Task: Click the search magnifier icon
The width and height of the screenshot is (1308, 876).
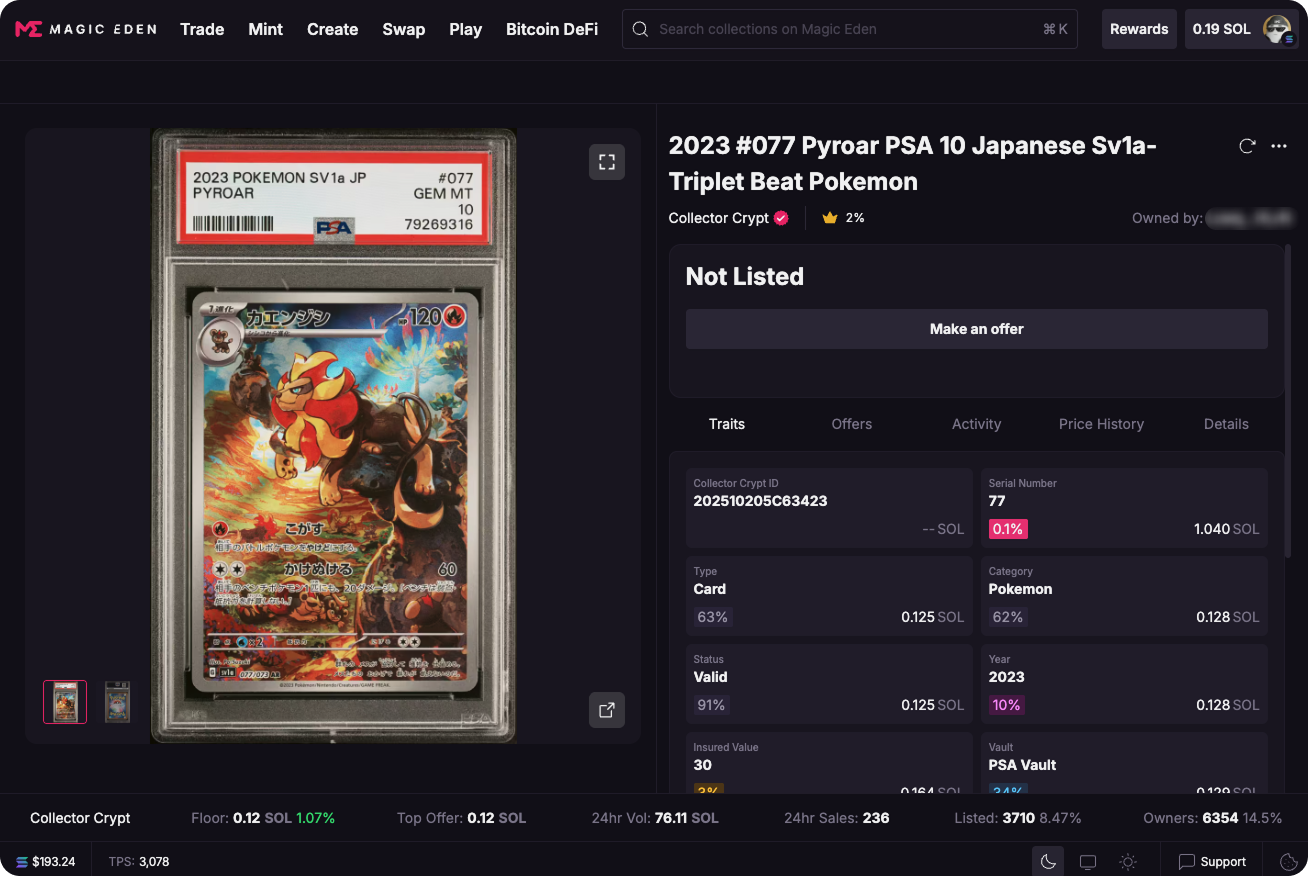Action: point(641,29)
